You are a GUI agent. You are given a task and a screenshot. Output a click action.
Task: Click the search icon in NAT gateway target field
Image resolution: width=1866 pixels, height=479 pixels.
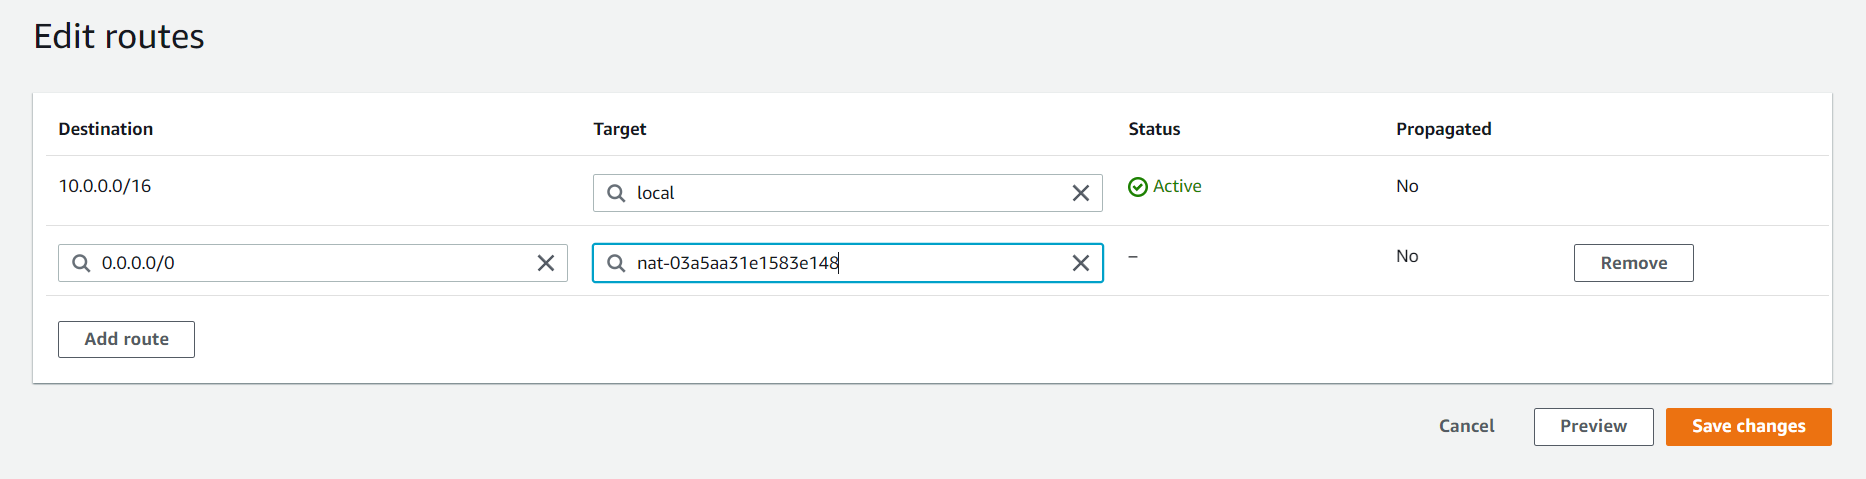tap(616, 263)
